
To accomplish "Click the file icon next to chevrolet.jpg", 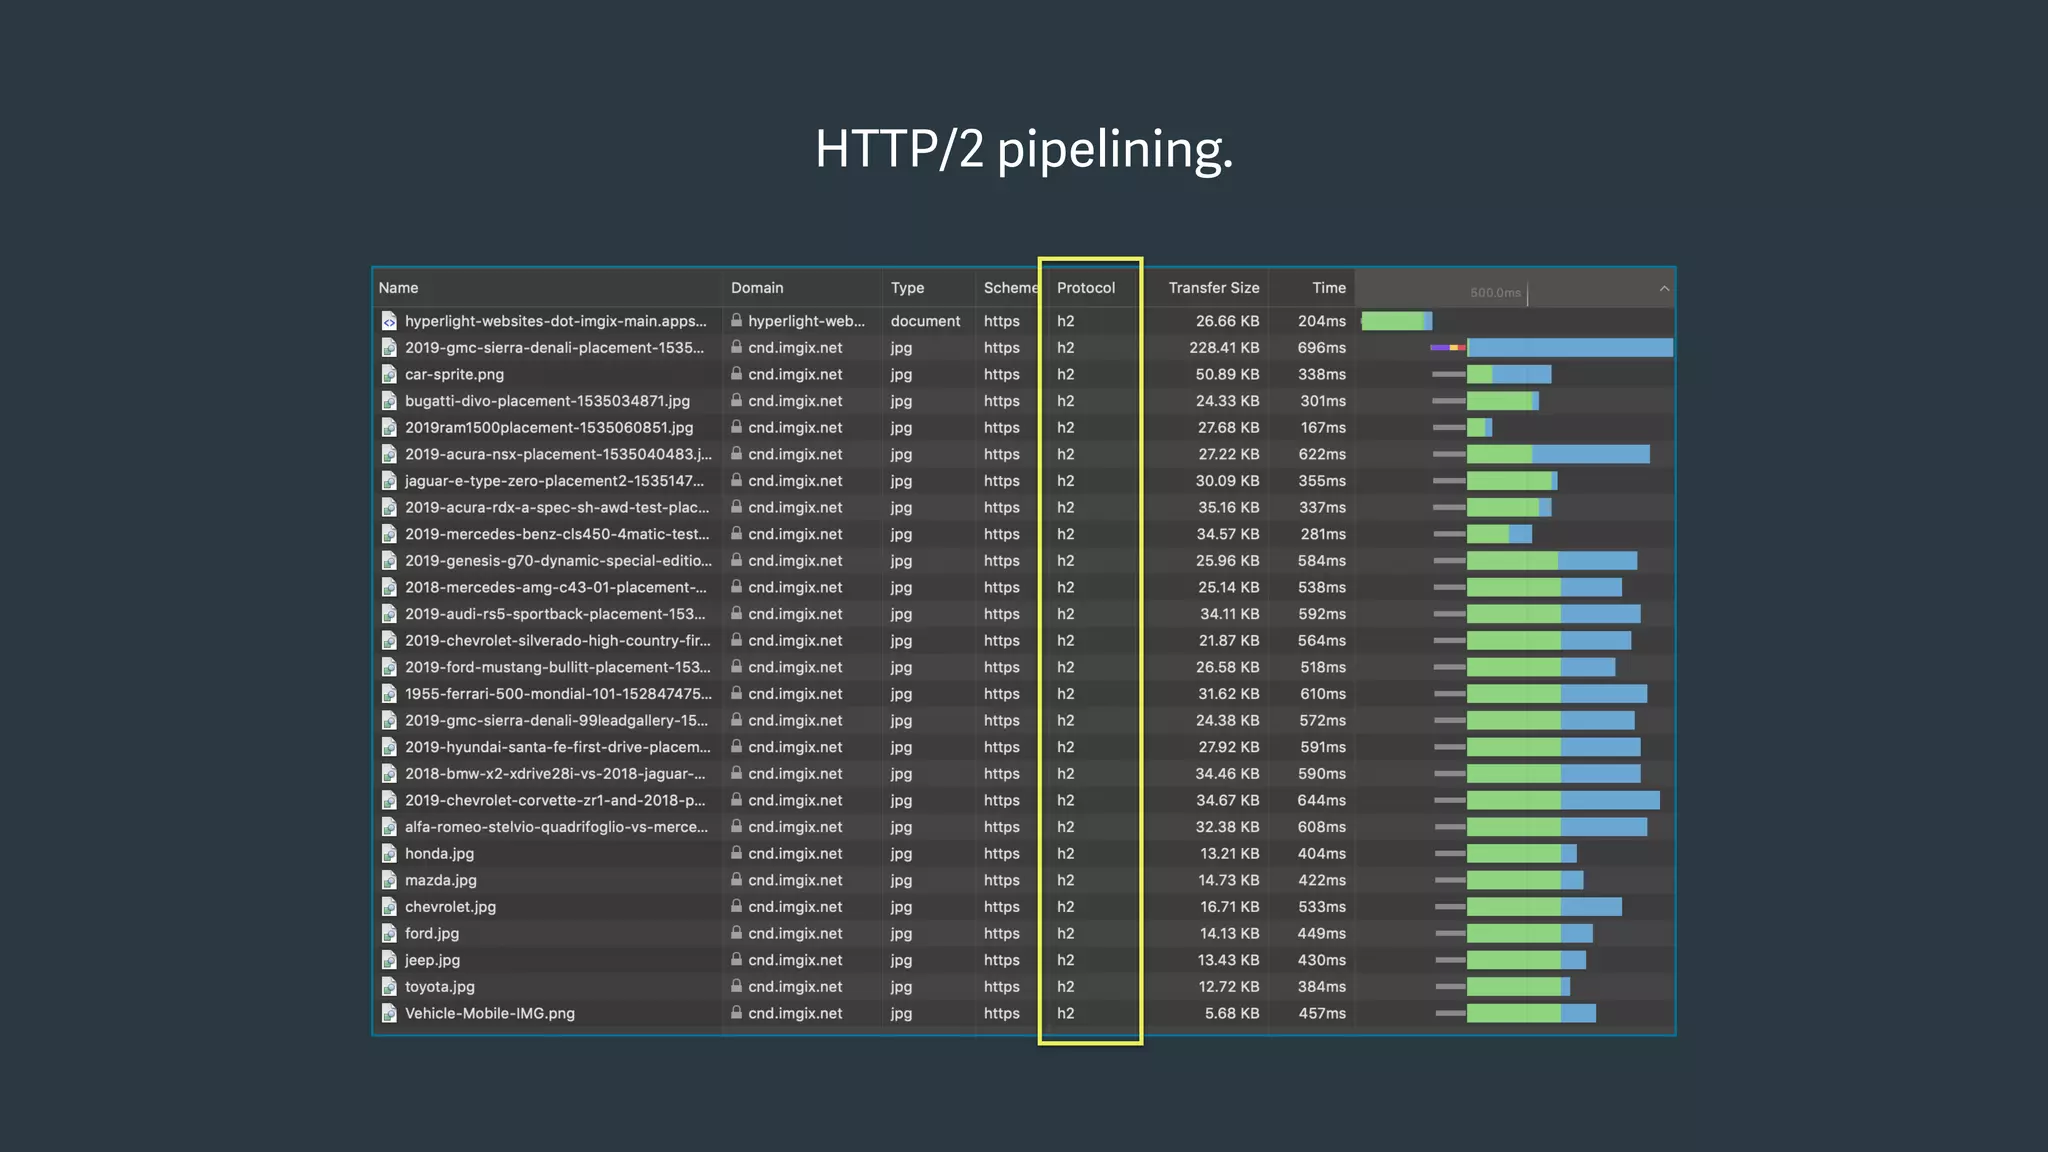I will pyautogui.click(x=389, y=907).
